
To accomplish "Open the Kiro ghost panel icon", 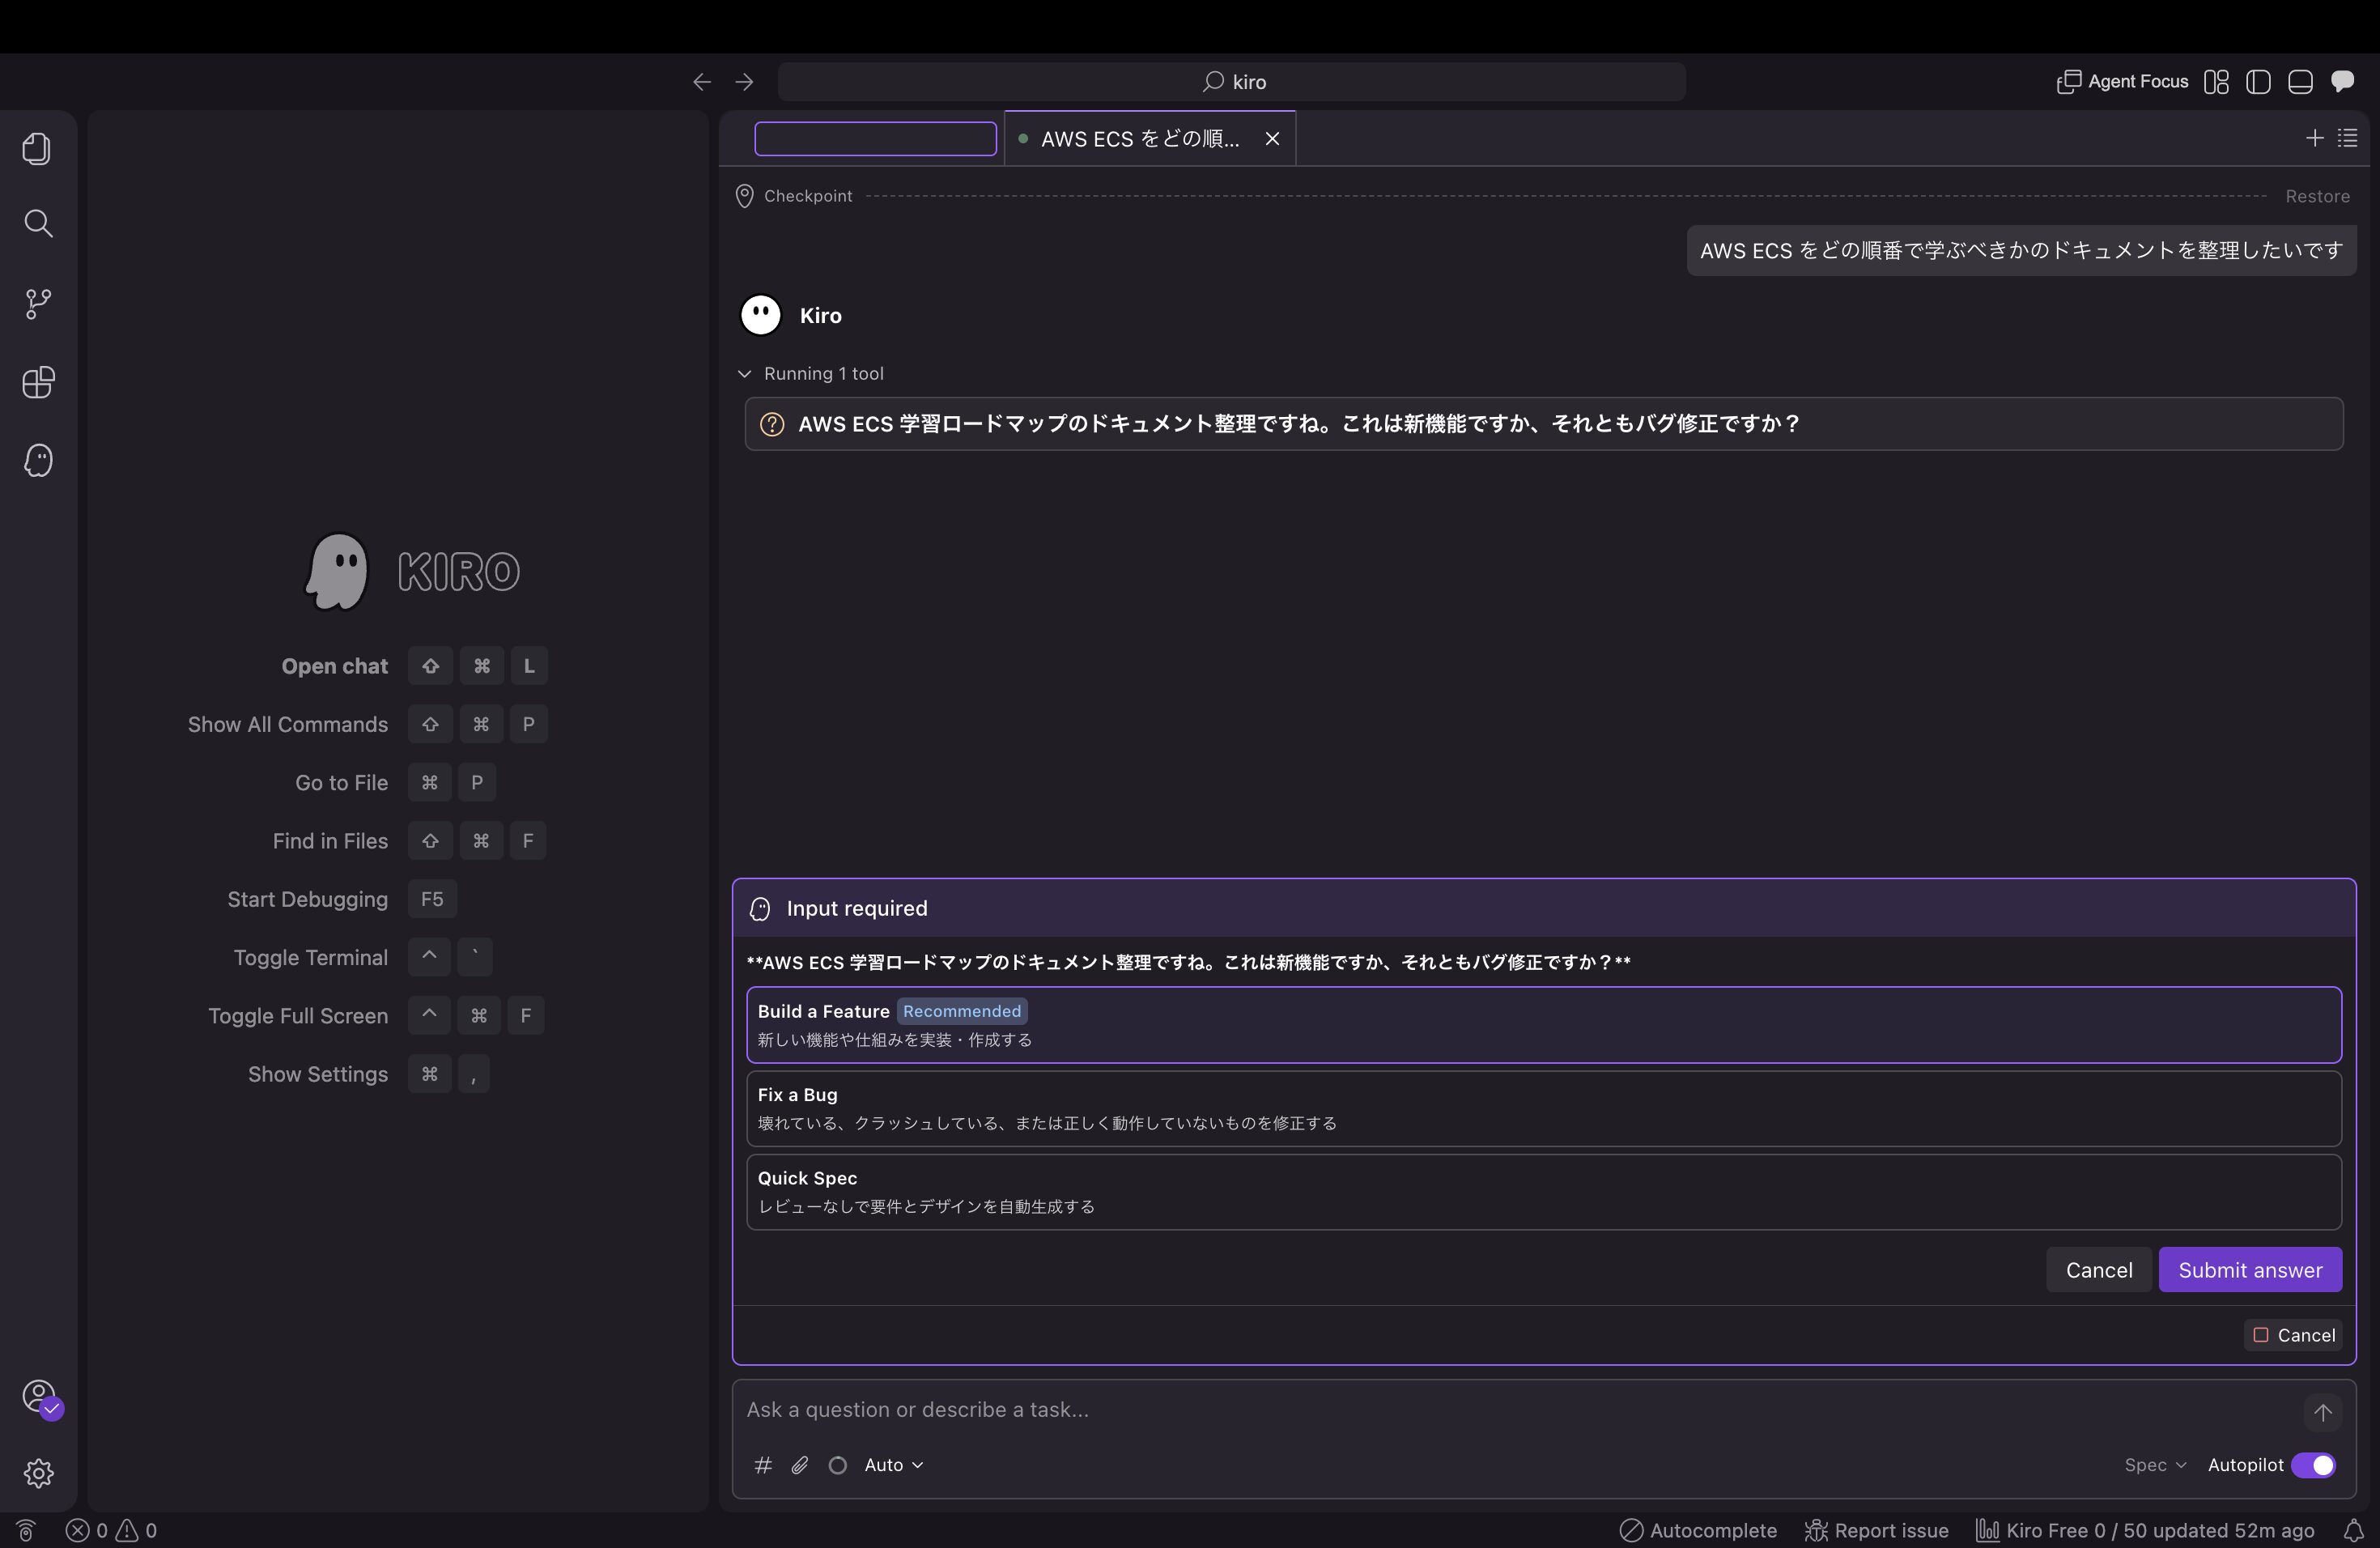I will click(x=38, y=460).
